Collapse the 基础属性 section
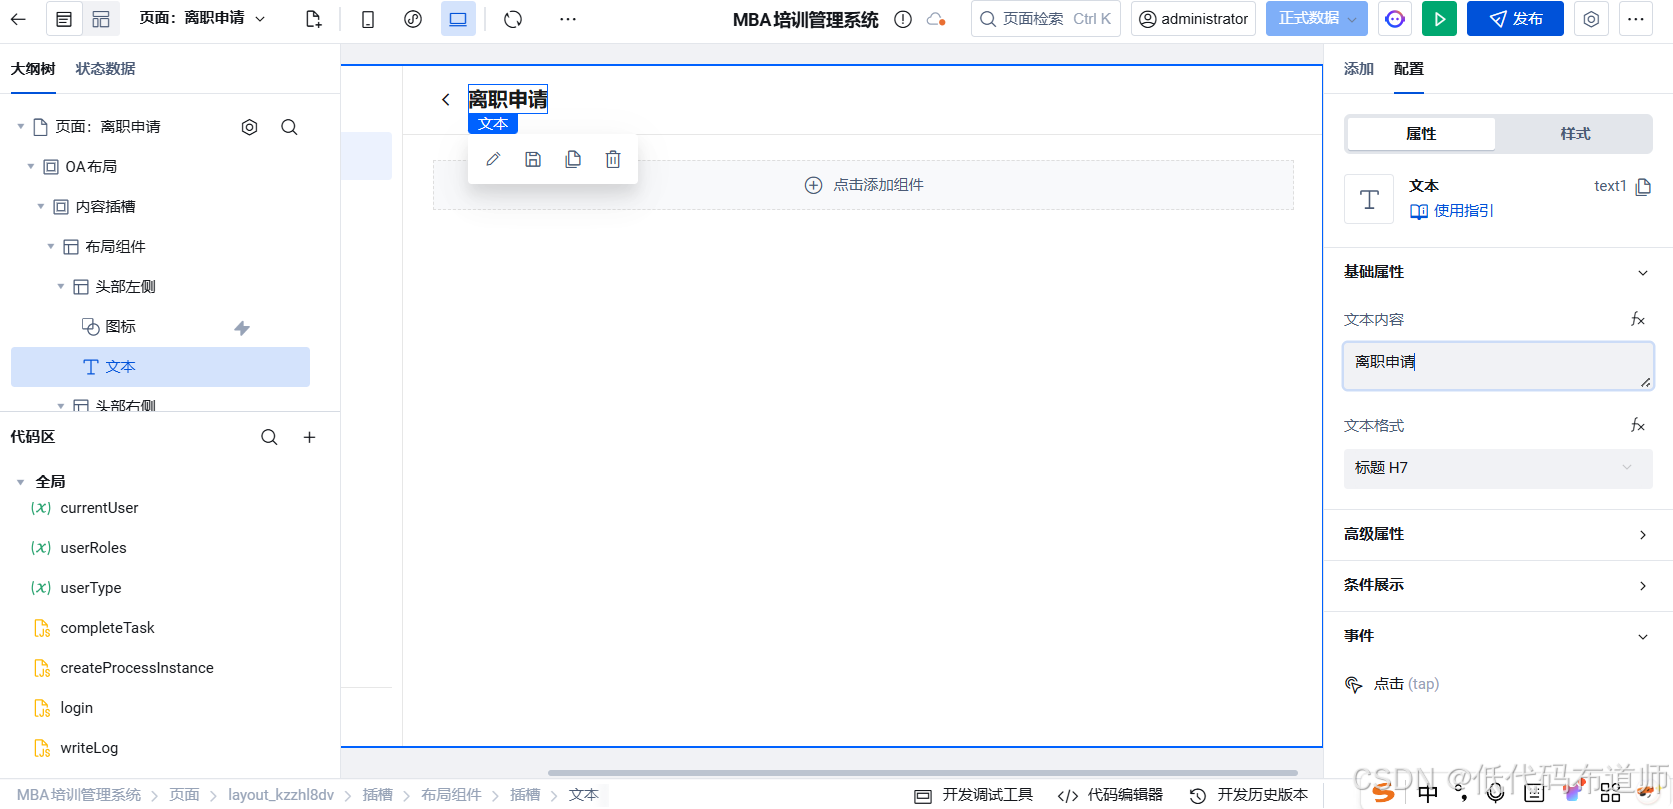Viewport: 1673px width, 809px height. (1642, 273)
